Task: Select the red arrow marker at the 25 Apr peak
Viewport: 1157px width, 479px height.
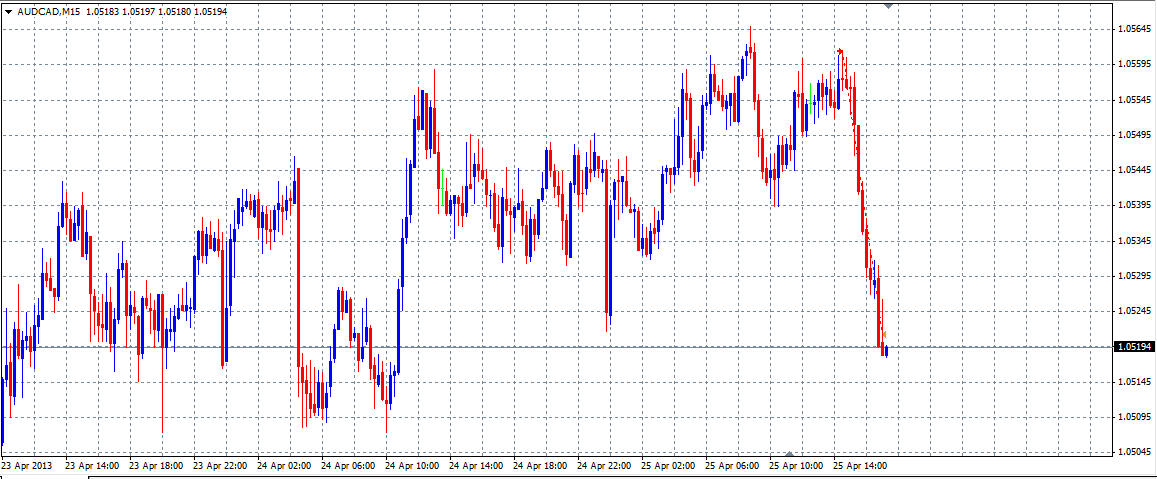Action: pyautogui.click(x=840, y=51)
